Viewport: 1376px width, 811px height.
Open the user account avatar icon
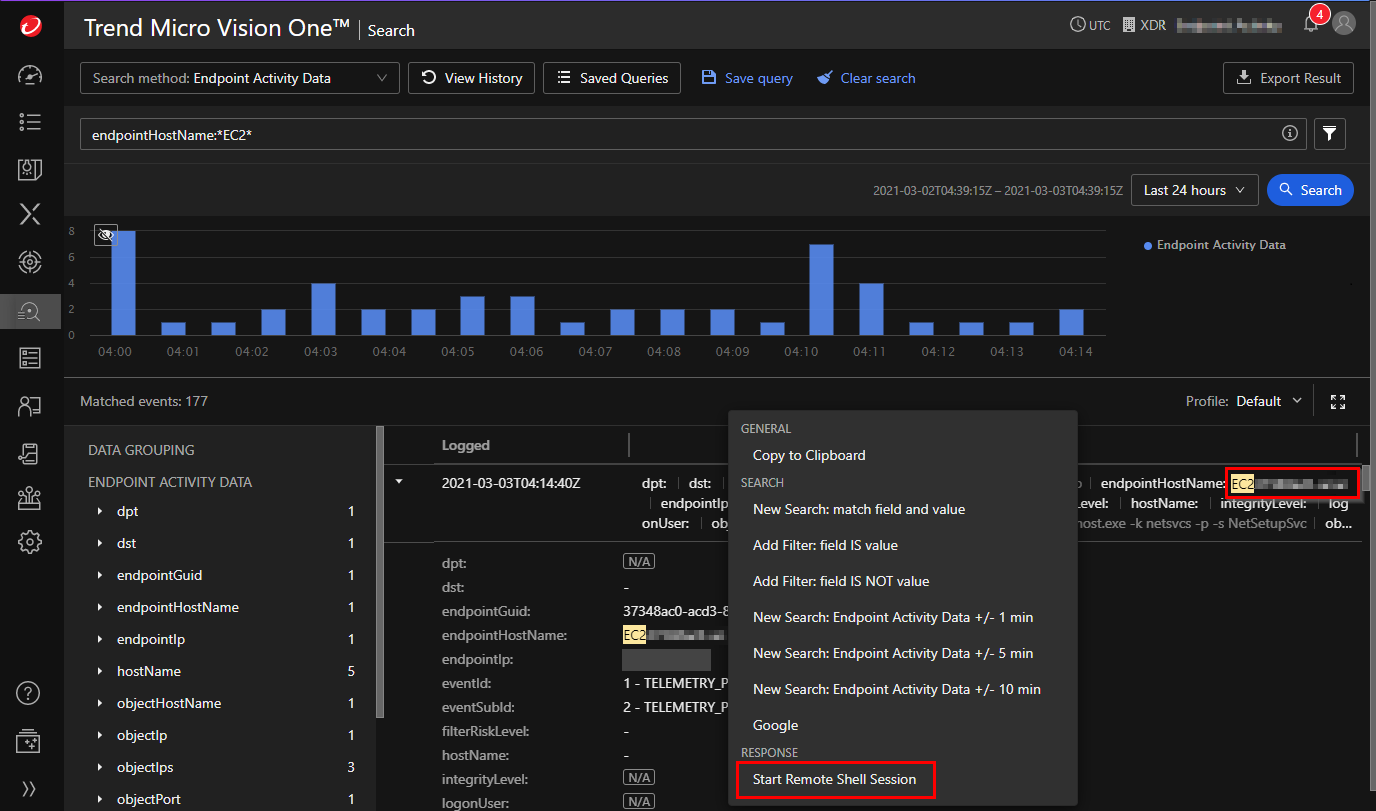click(1344, 24)
